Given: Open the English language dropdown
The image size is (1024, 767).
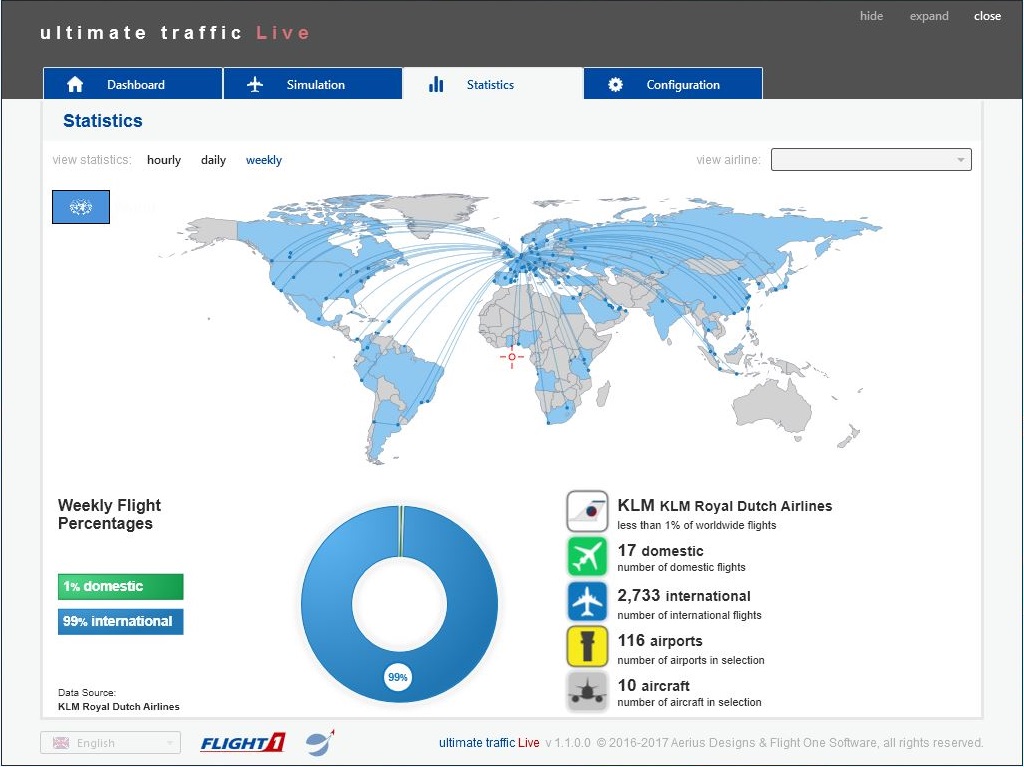Looking at the screenshot, I should pyautogui.click(x=110, y=743).
